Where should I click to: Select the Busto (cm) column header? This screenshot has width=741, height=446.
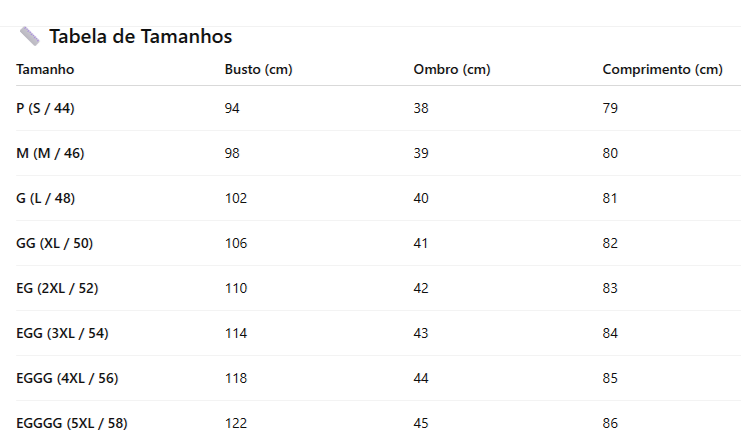[x=258, y=69]
